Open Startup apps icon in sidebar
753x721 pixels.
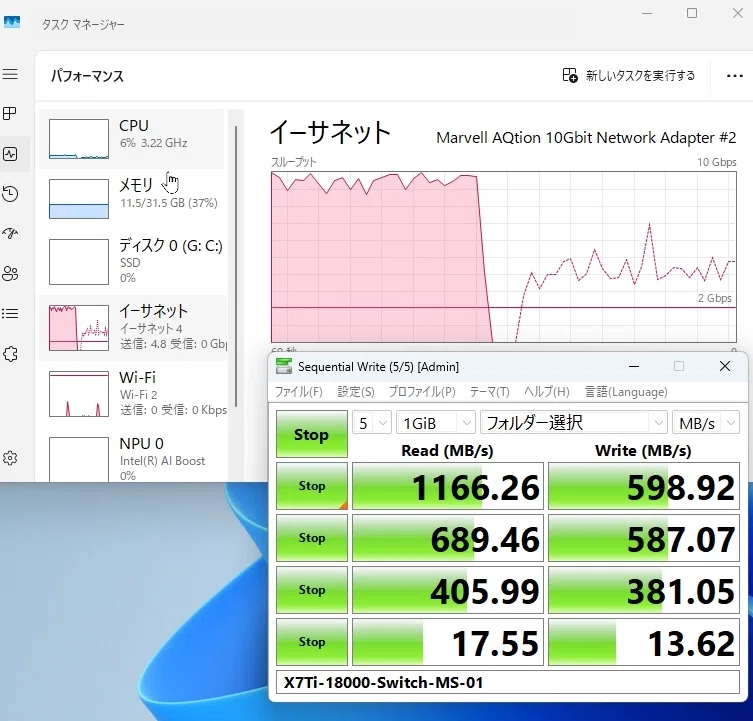point(10,233)
